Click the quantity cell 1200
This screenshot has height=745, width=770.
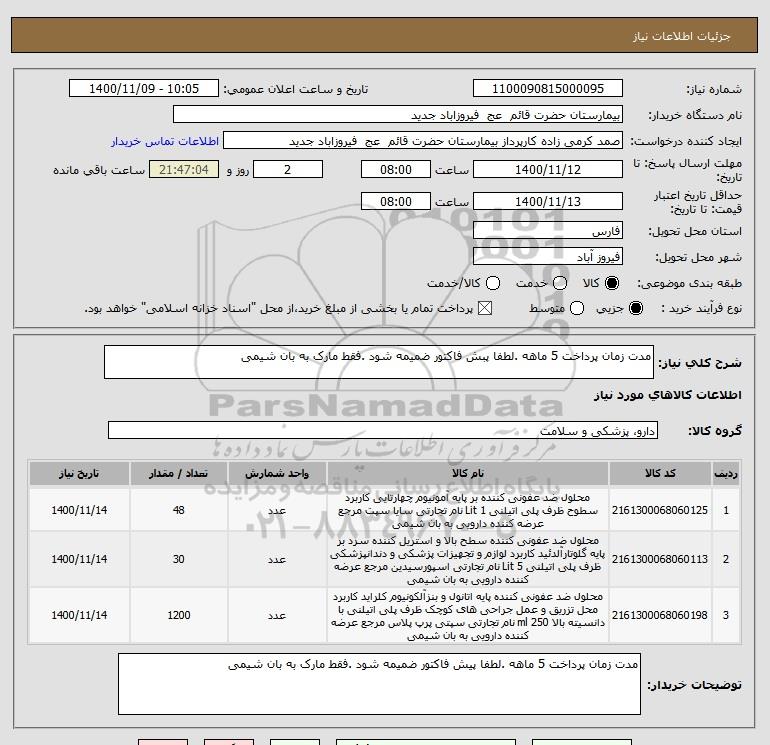pos(178,615)
